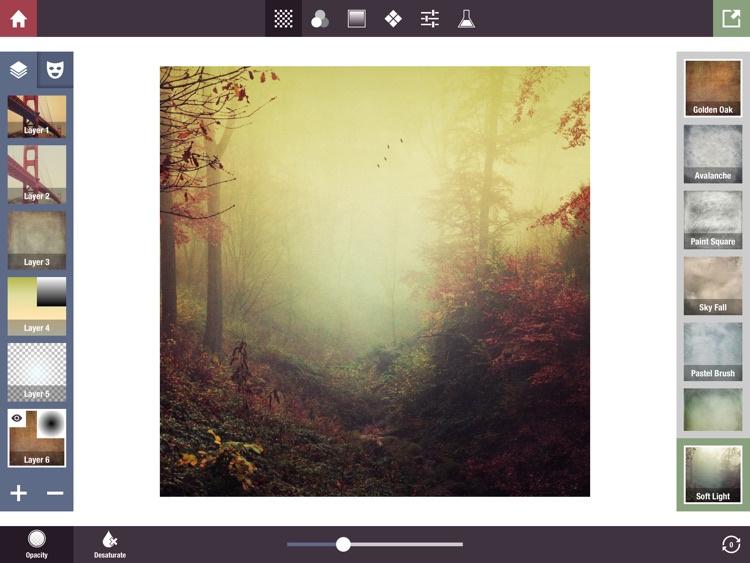Screen dimensions: 750x563
Task: Open the three-circles blend mode tool
Action: pyautogui.click(x=320, y=19)
